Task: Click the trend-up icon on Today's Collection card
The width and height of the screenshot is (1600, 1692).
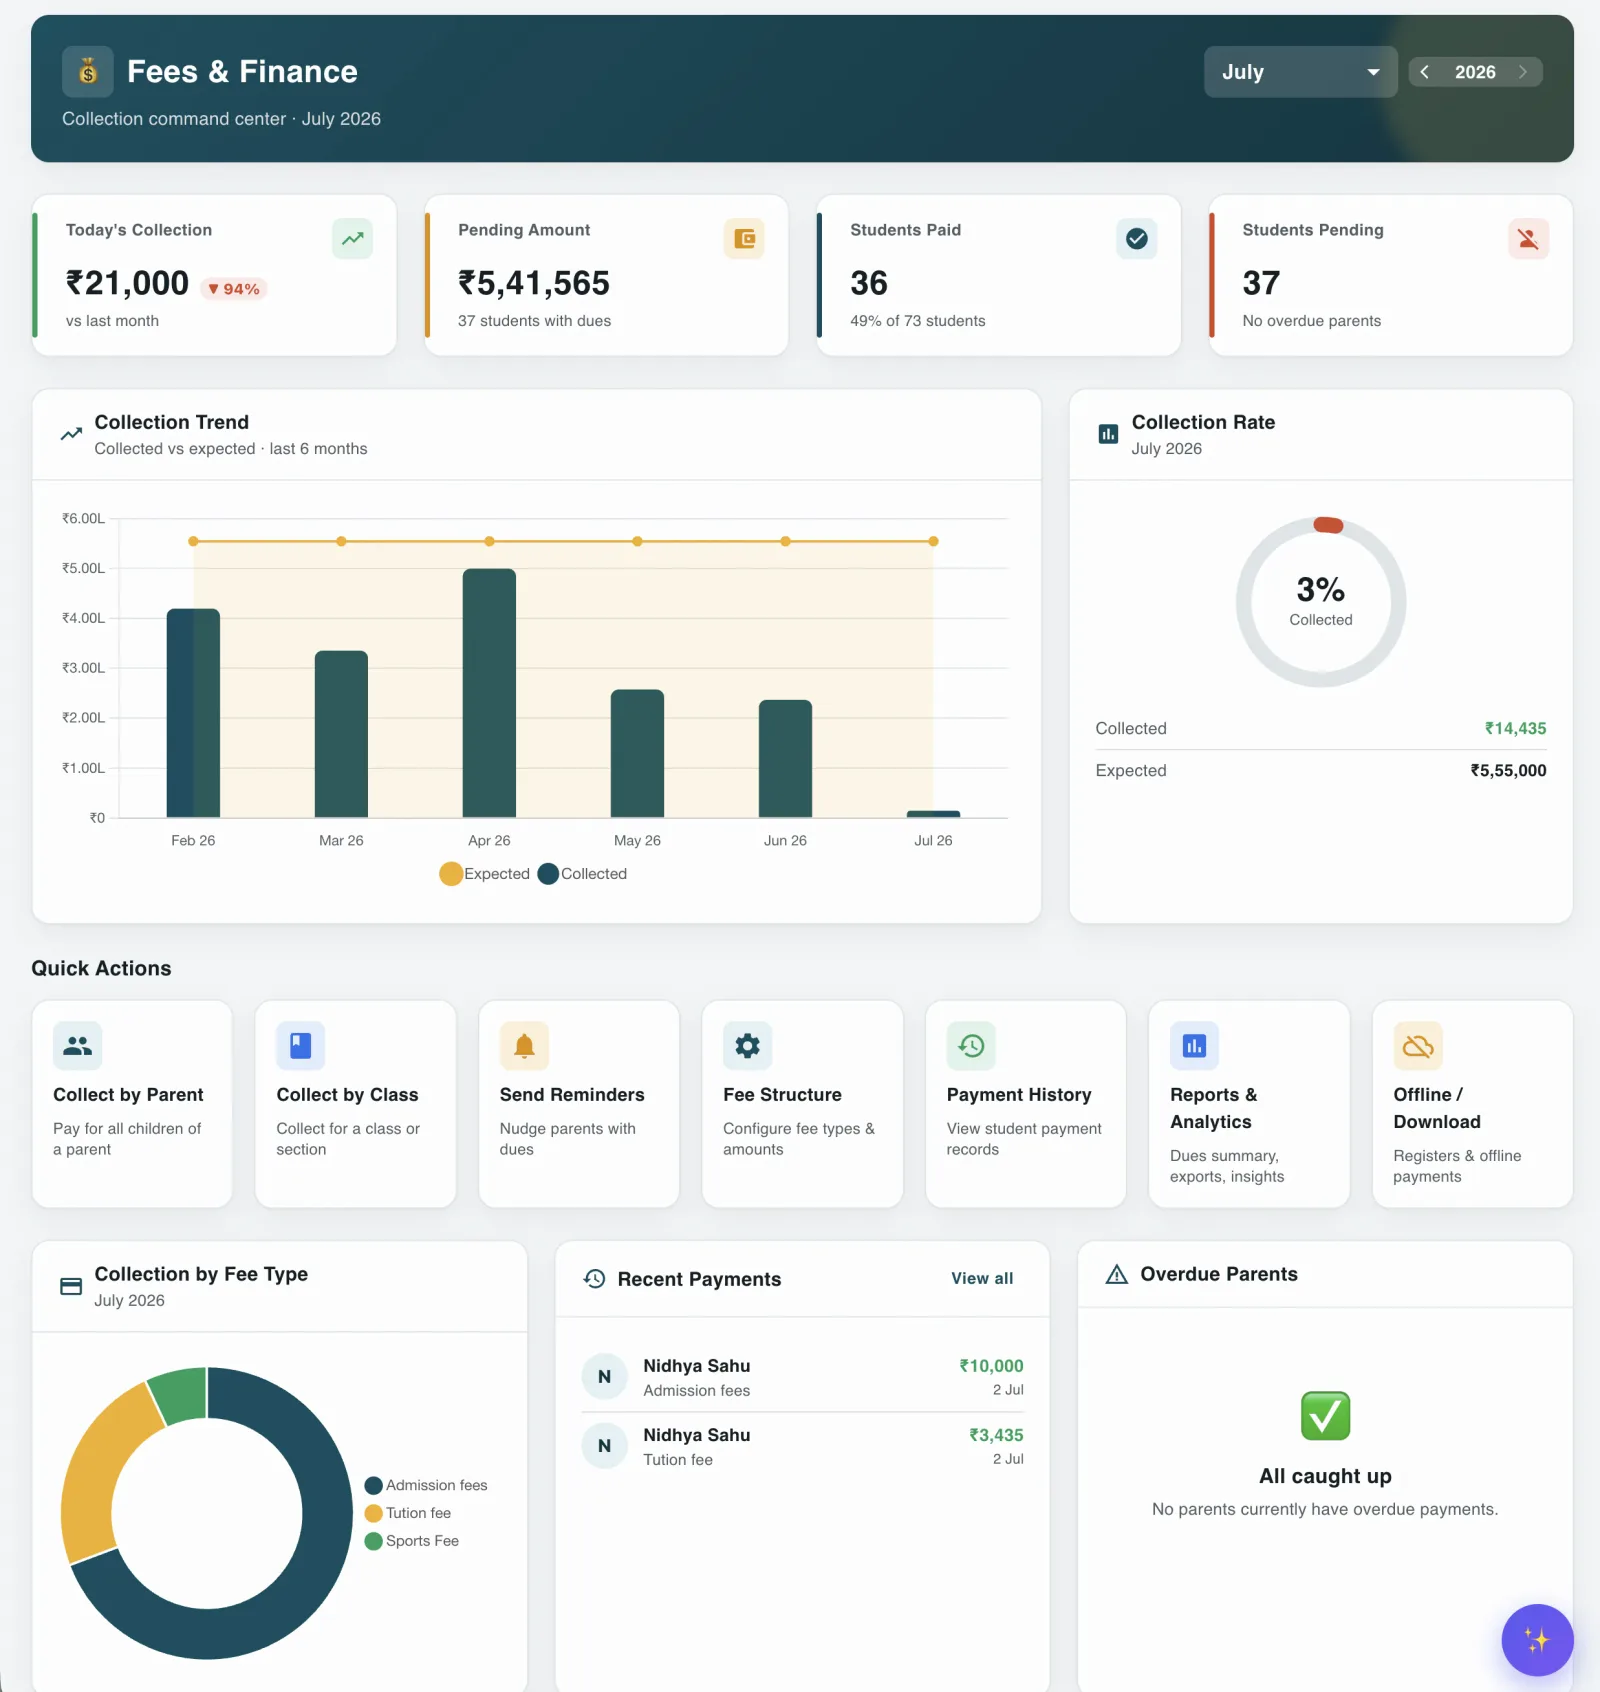Action: tap(352, 239)
